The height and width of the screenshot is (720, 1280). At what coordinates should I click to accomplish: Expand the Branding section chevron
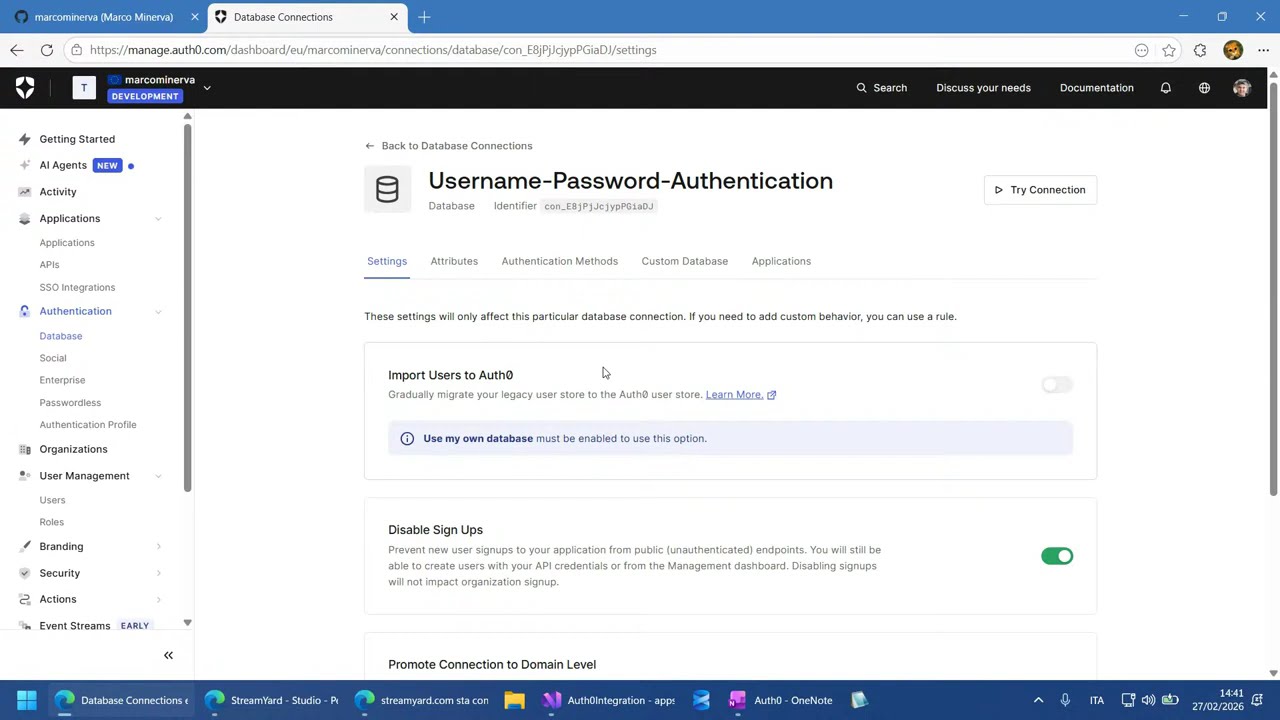pos(158,547)
